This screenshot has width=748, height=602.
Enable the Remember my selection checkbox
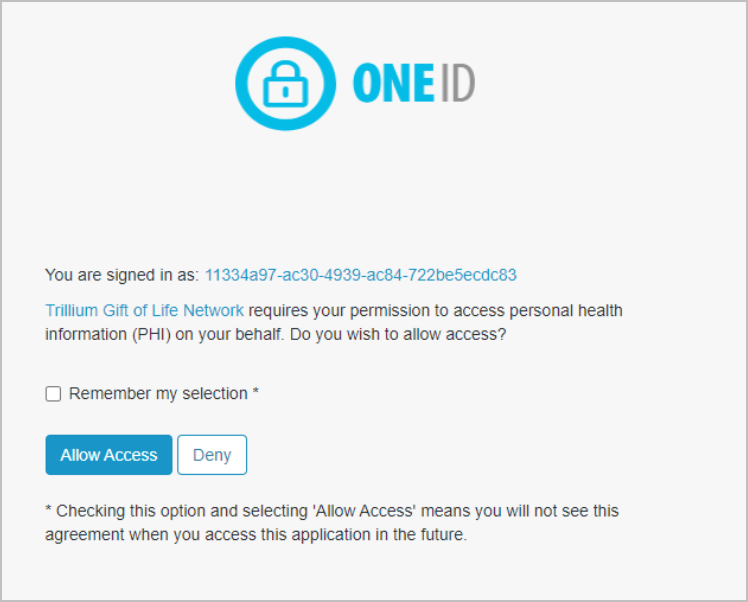click(53, 394)
